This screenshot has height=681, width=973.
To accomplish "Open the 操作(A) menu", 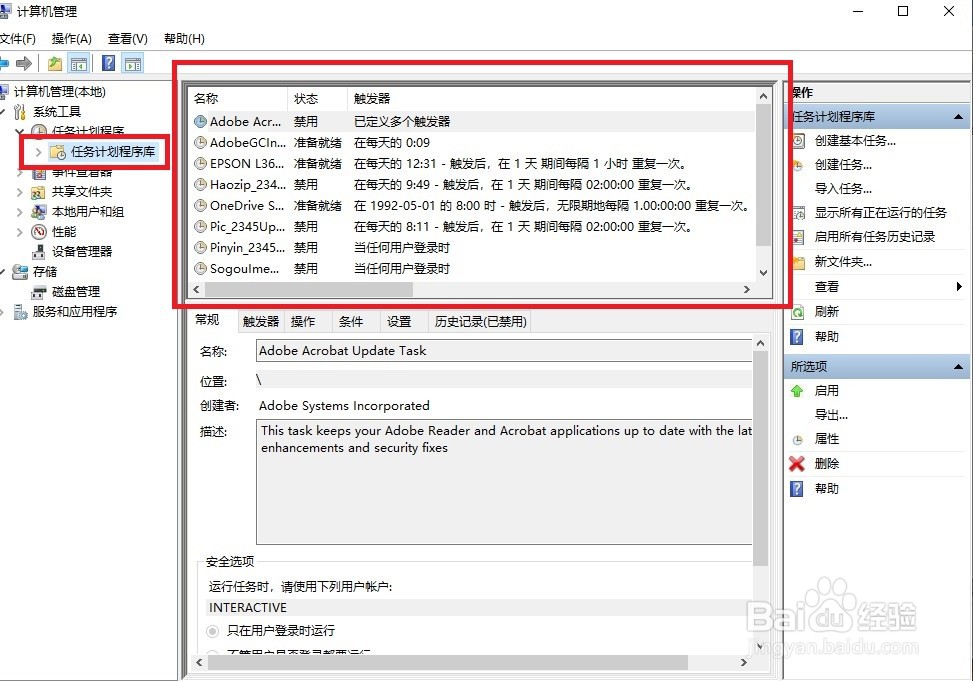I will click(71, 38).
